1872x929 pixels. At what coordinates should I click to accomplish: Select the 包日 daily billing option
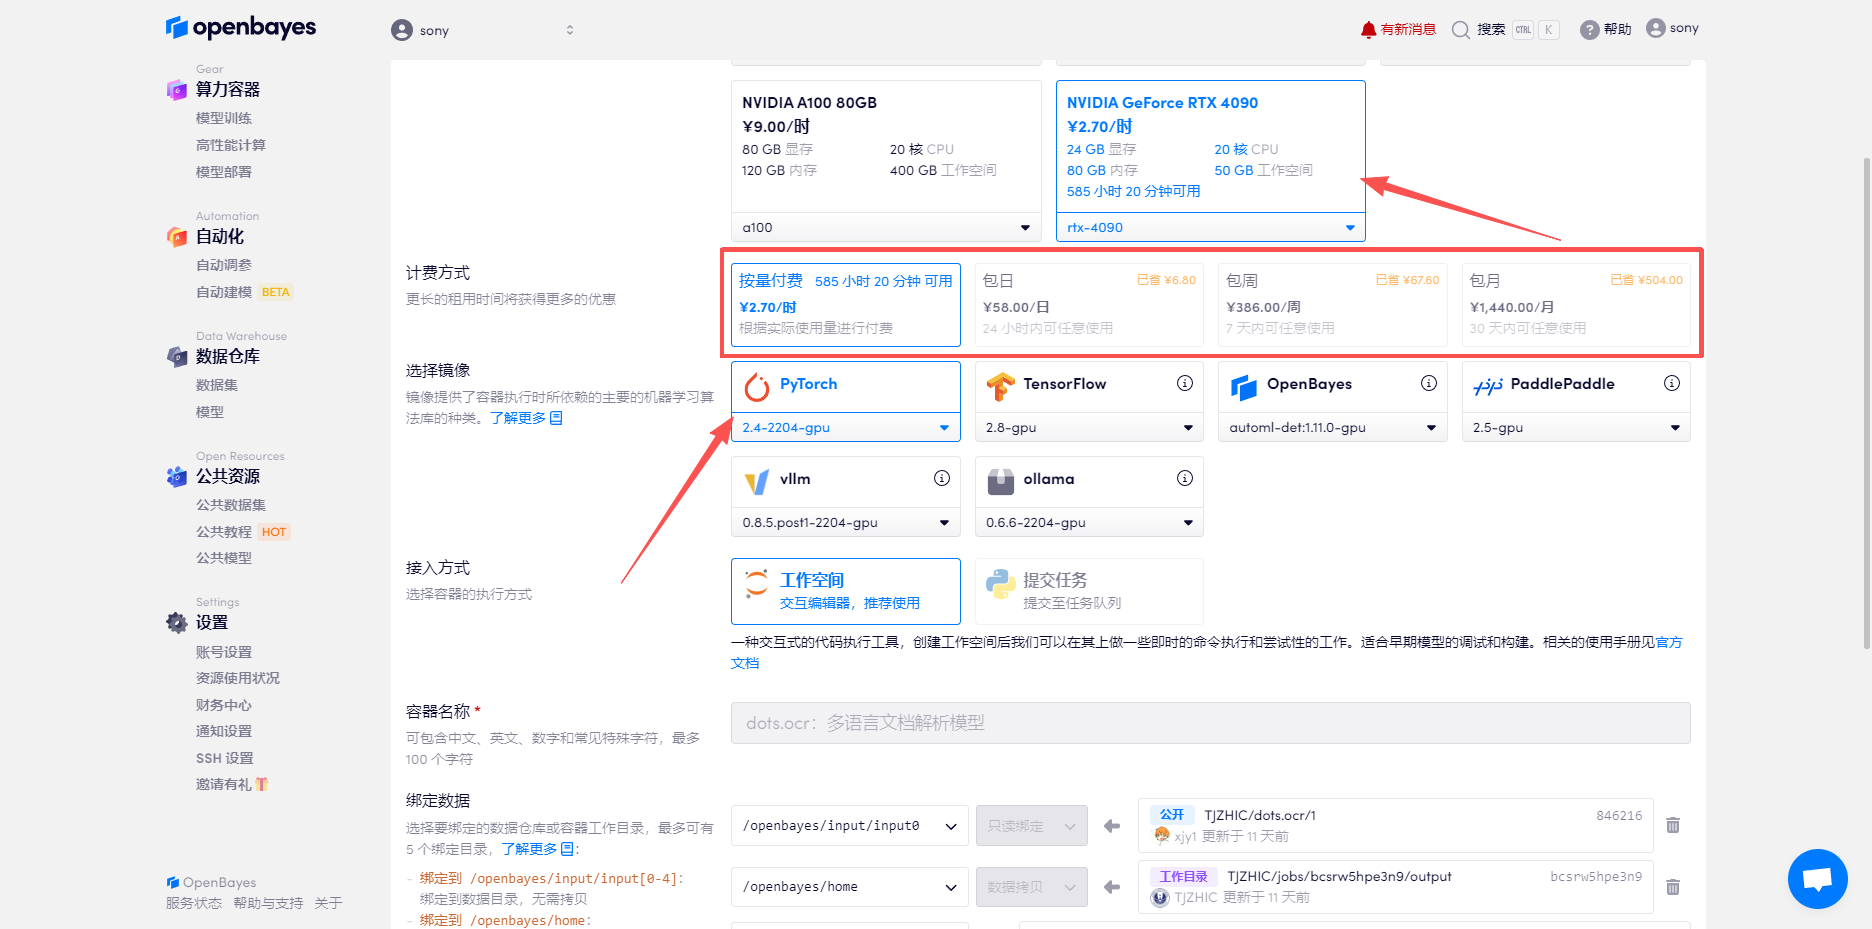point(1088,304)
